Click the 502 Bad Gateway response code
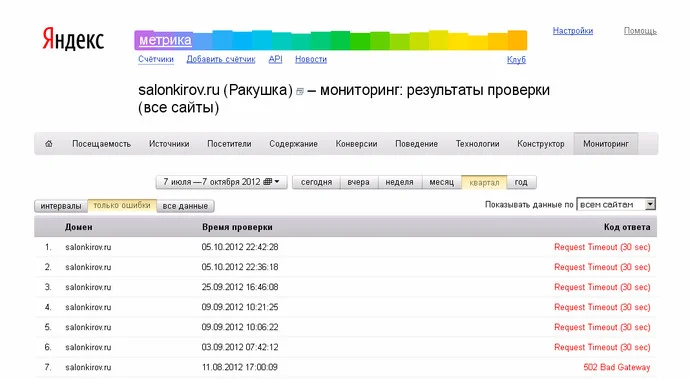The width and height of the screenshot is (690, 379). click(617, 367)
